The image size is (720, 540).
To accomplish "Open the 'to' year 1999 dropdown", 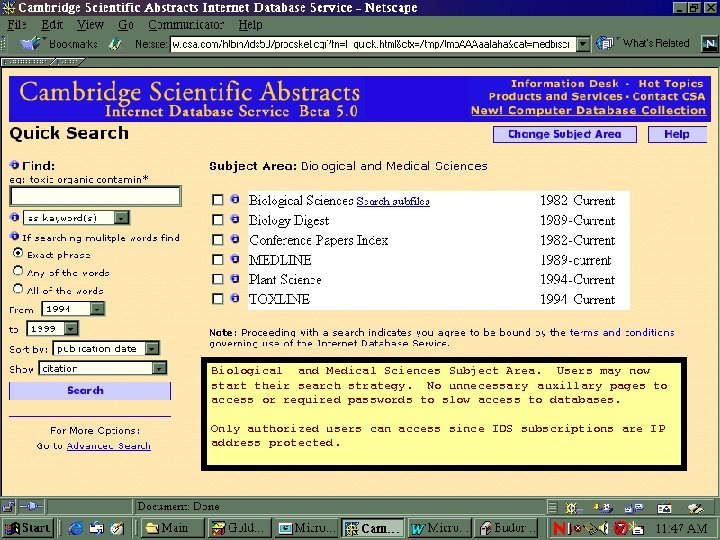I will pos(53,328).
